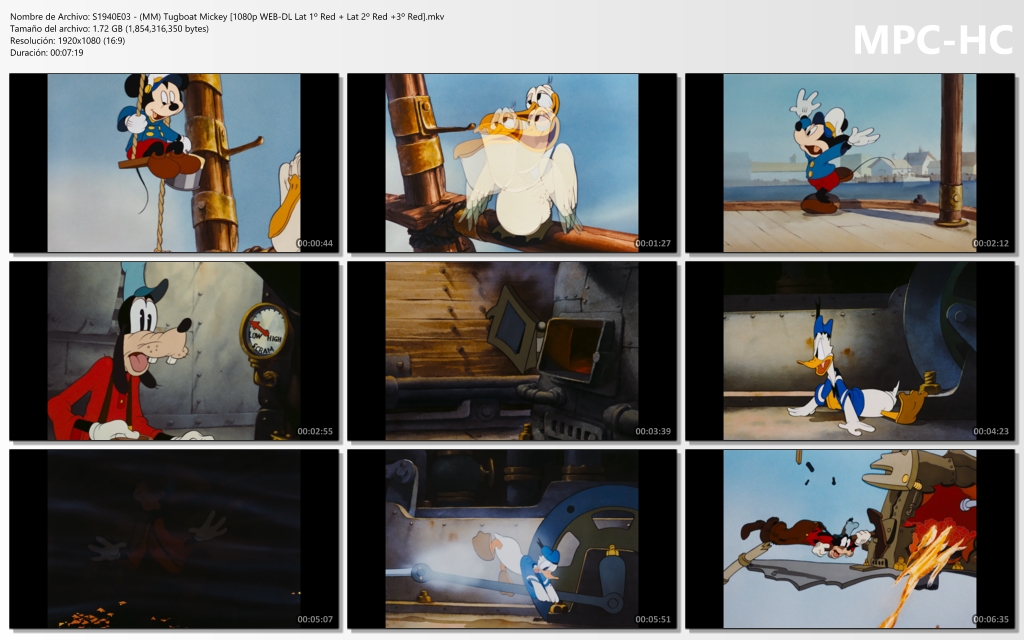
Task: Click the 'Tamaño del archivo: 1.72 GB' line
Action: [x=109, y=29]
